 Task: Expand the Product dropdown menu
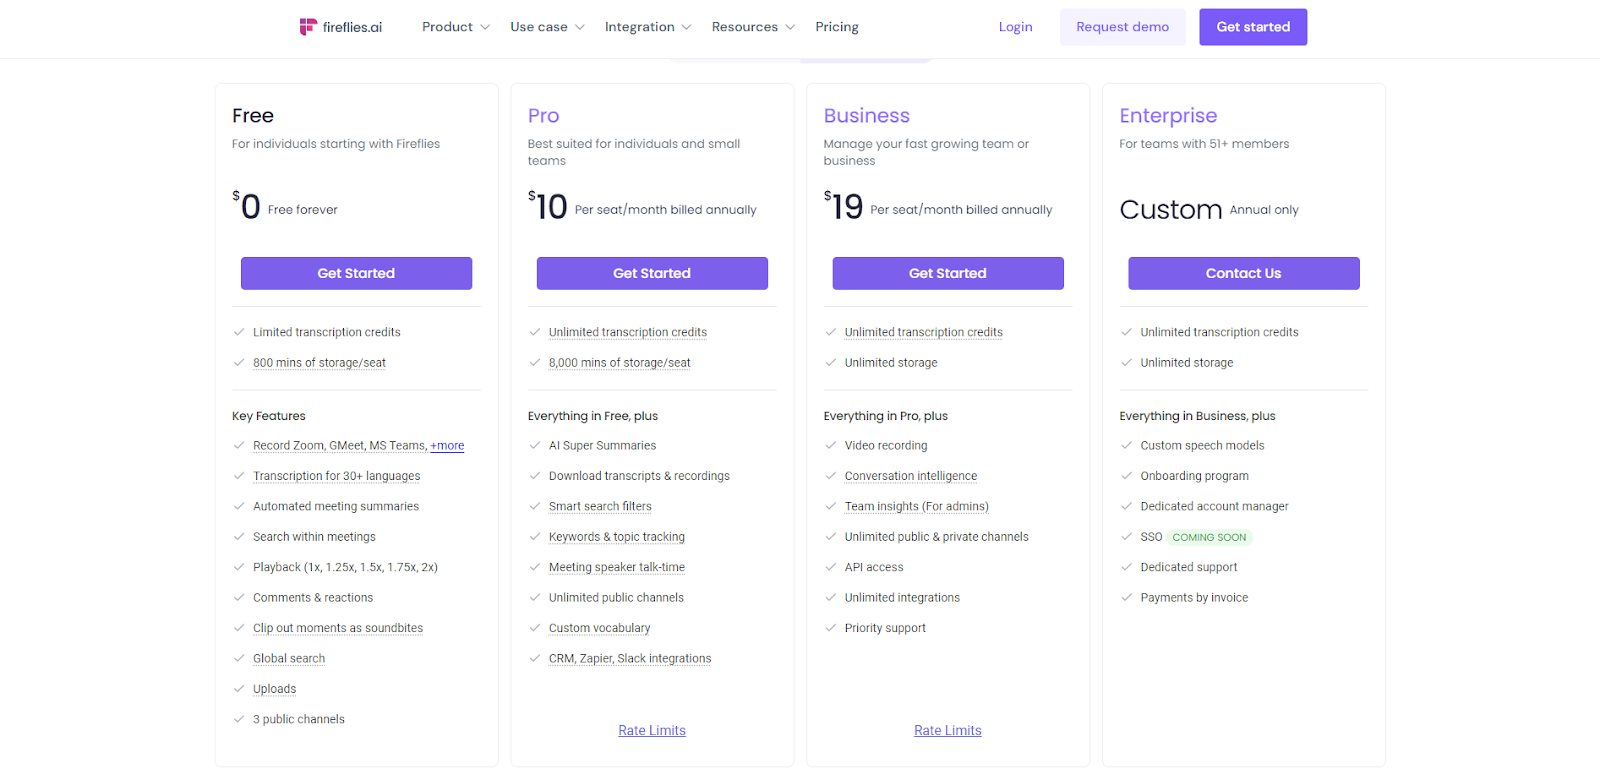[455, 27]
